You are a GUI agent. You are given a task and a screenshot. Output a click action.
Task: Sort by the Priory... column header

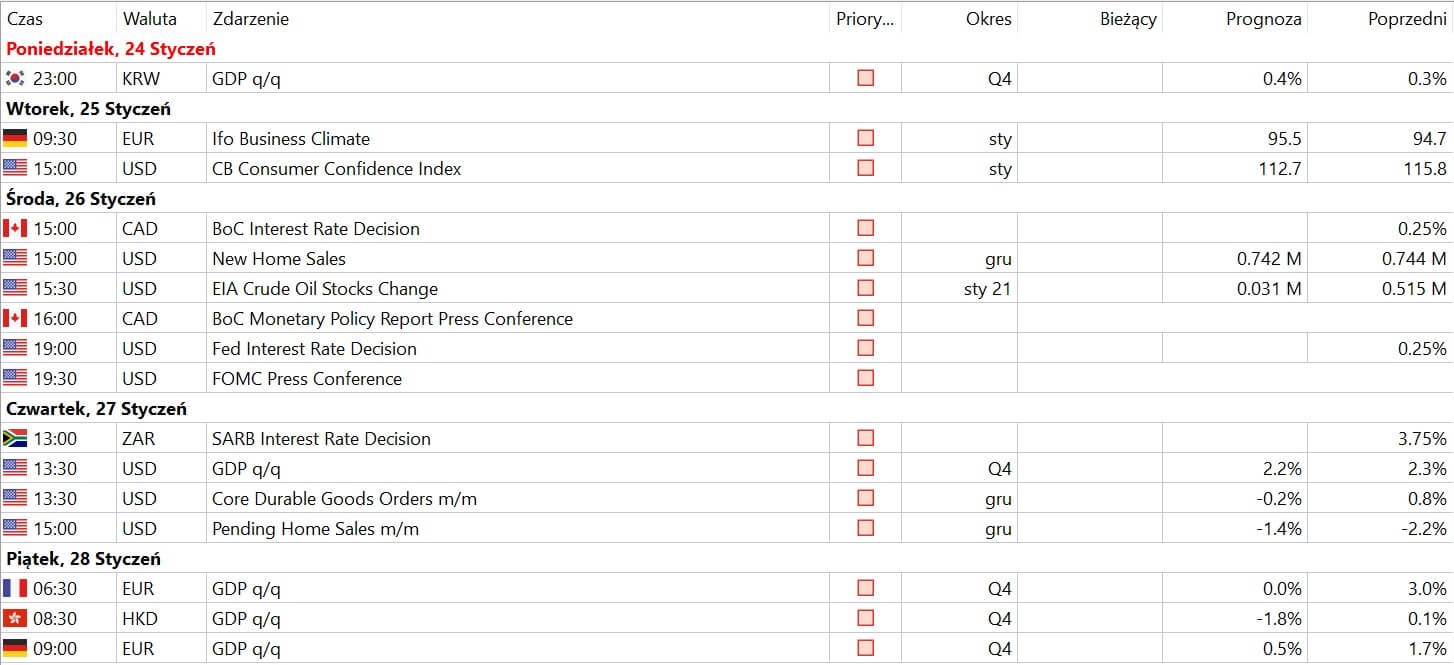pos(865,19)
